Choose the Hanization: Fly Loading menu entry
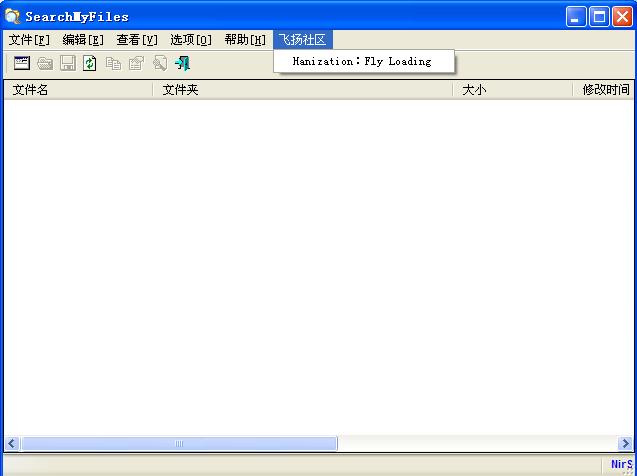637x476 pixels. [364, 61]
